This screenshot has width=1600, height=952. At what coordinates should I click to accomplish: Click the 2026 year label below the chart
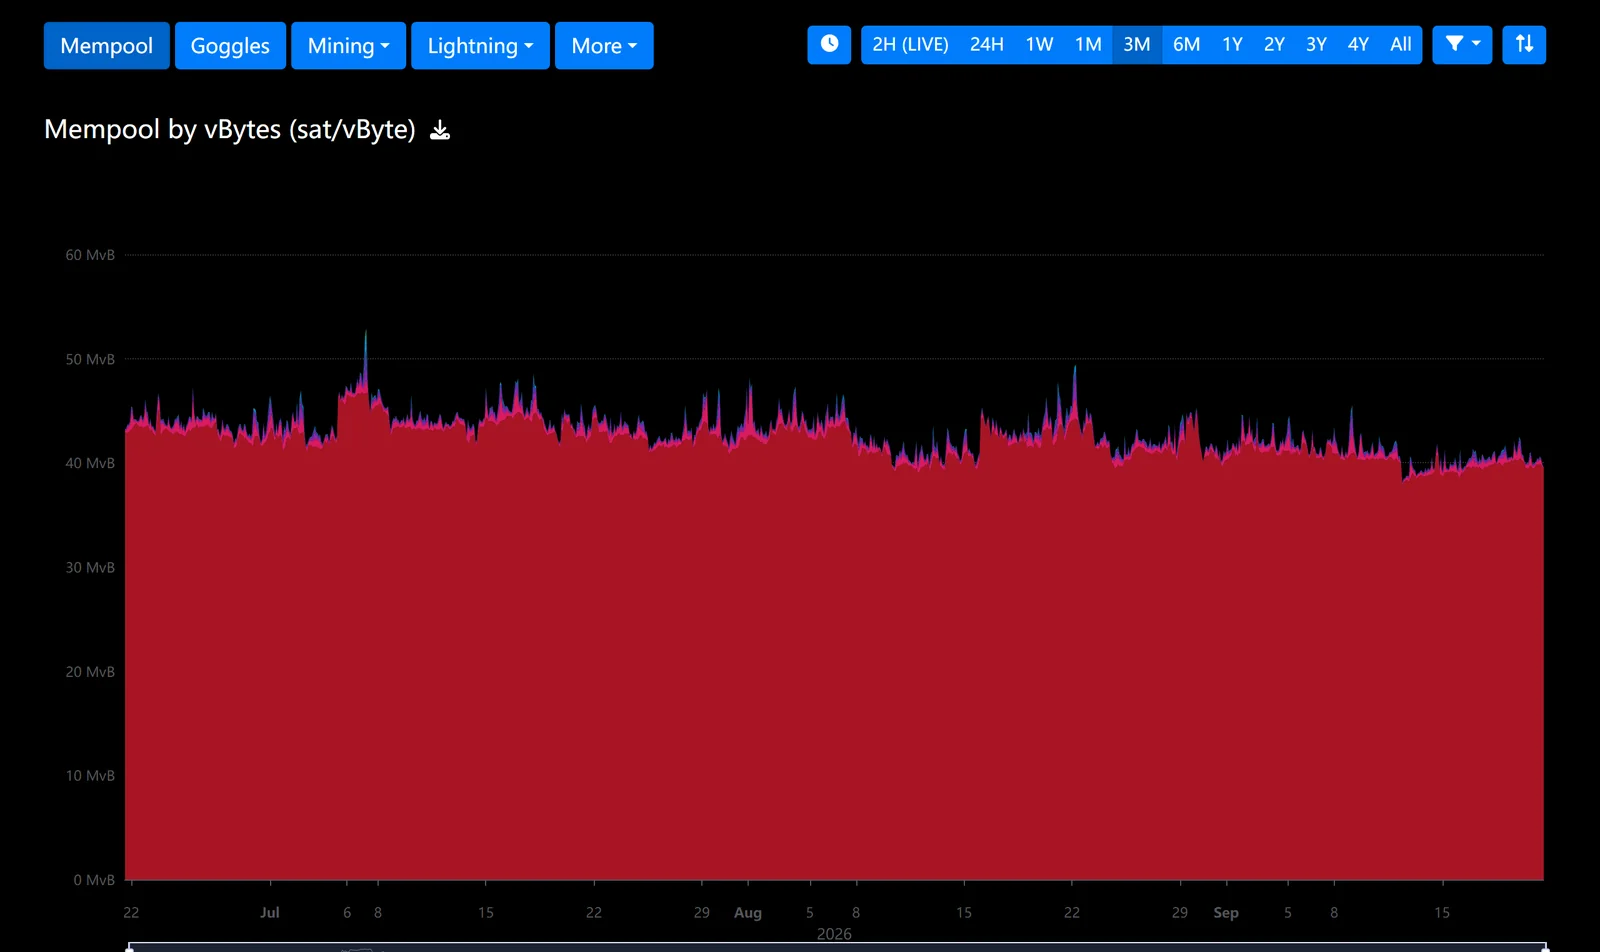point(834,934)
